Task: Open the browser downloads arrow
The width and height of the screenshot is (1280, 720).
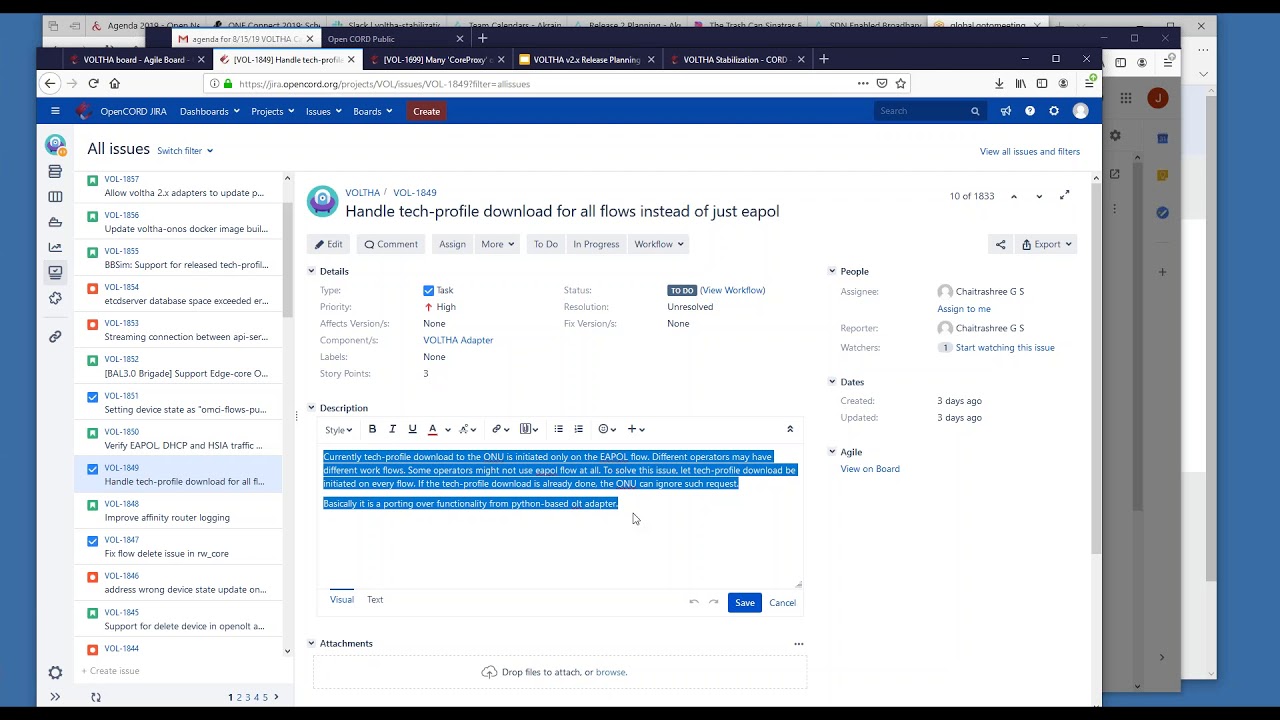Action: click(x=999, y=84)
